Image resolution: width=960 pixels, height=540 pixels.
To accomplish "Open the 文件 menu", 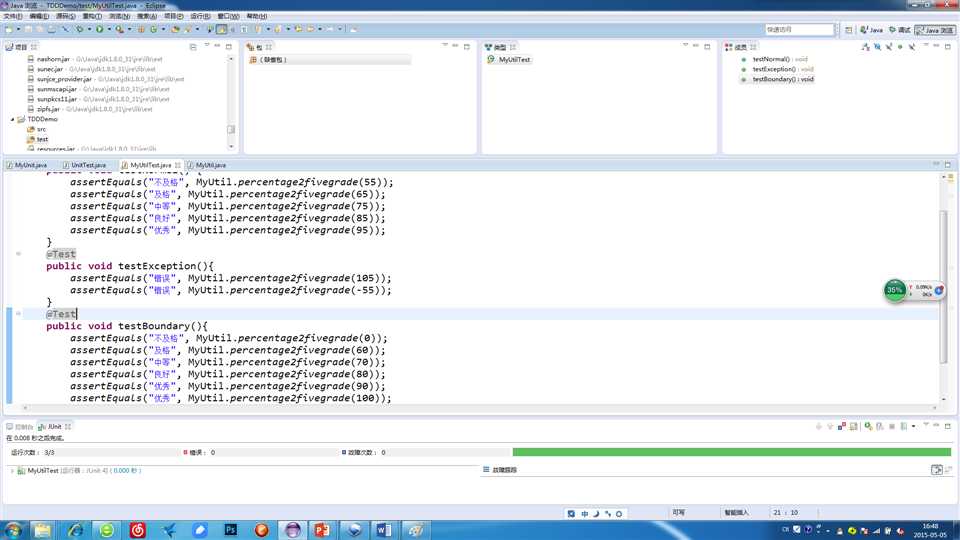I will pos(12,16).
